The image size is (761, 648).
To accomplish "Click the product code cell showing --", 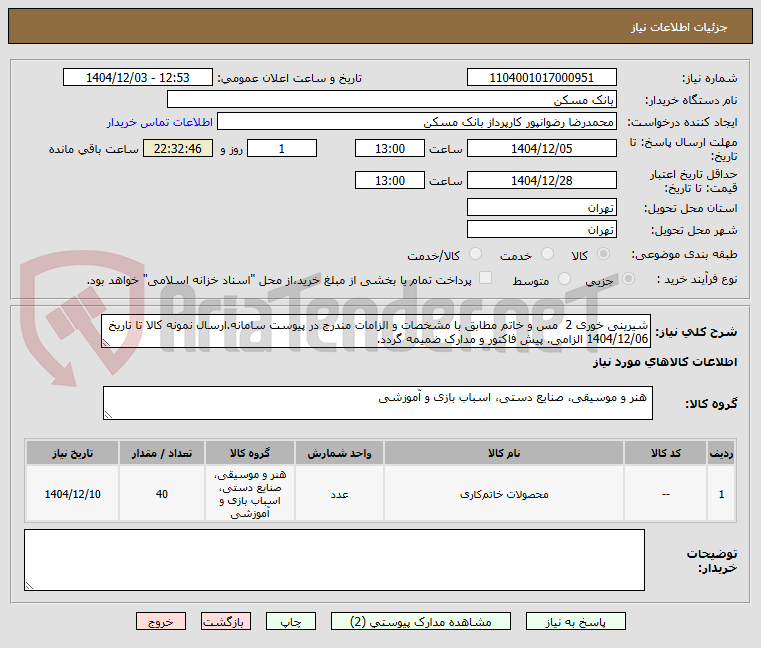I will click(665, 494).
